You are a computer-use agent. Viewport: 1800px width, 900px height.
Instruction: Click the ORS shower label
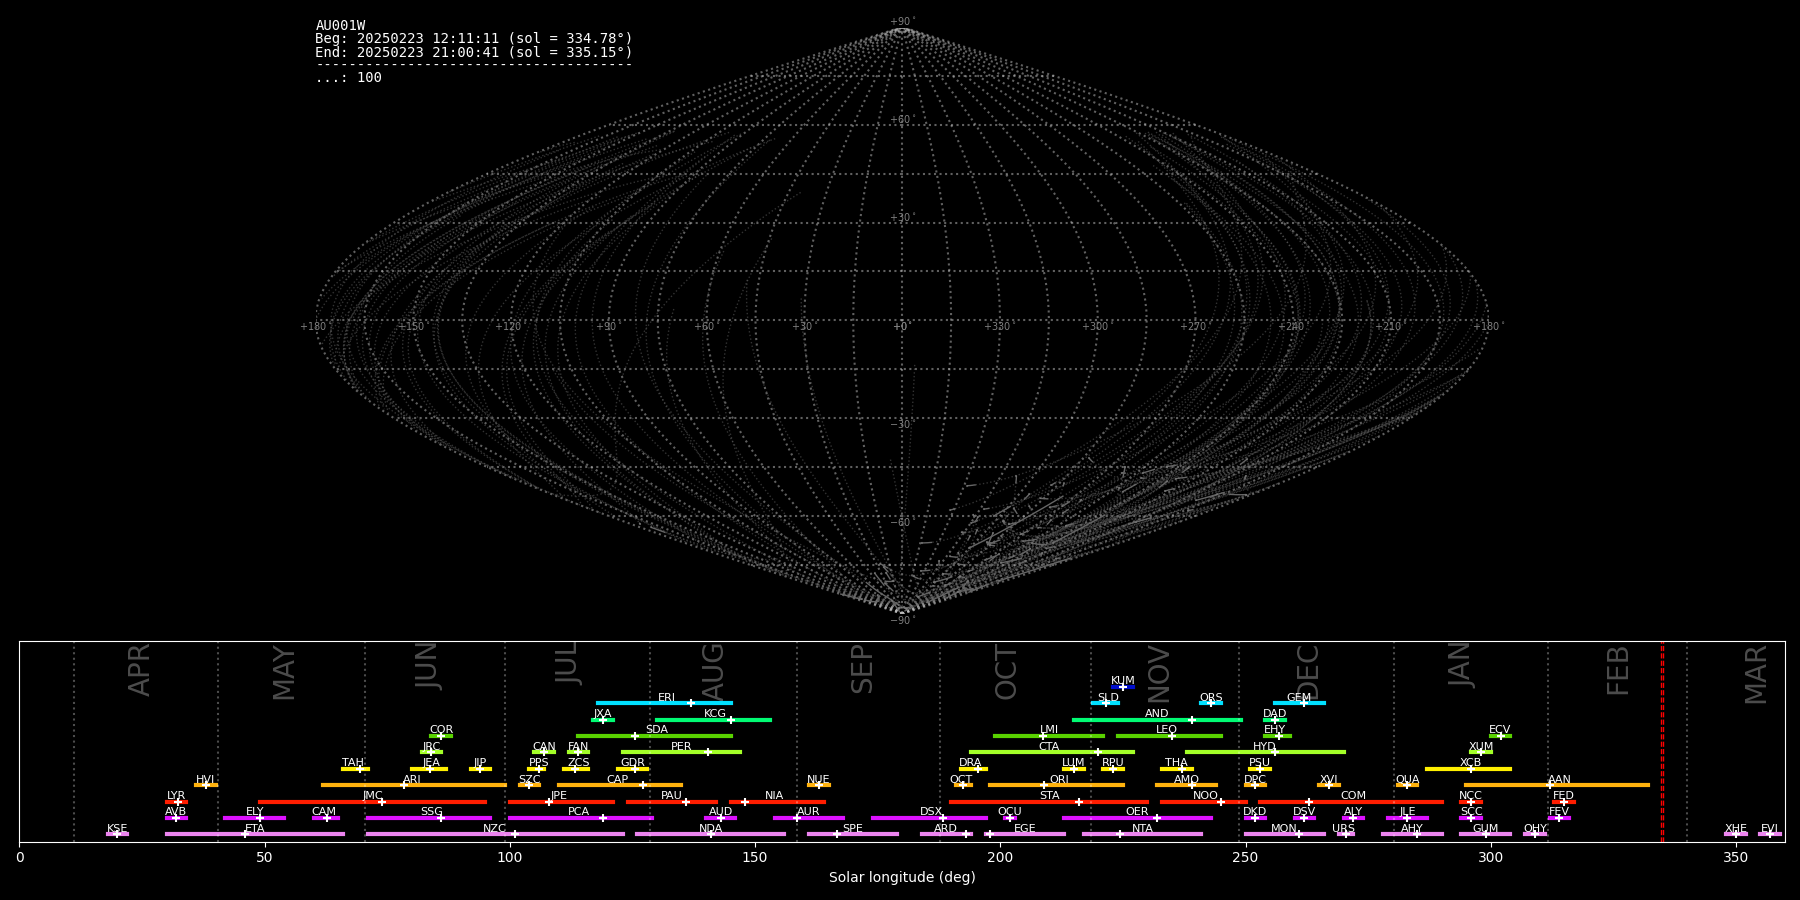click(x=1211, y=698)
